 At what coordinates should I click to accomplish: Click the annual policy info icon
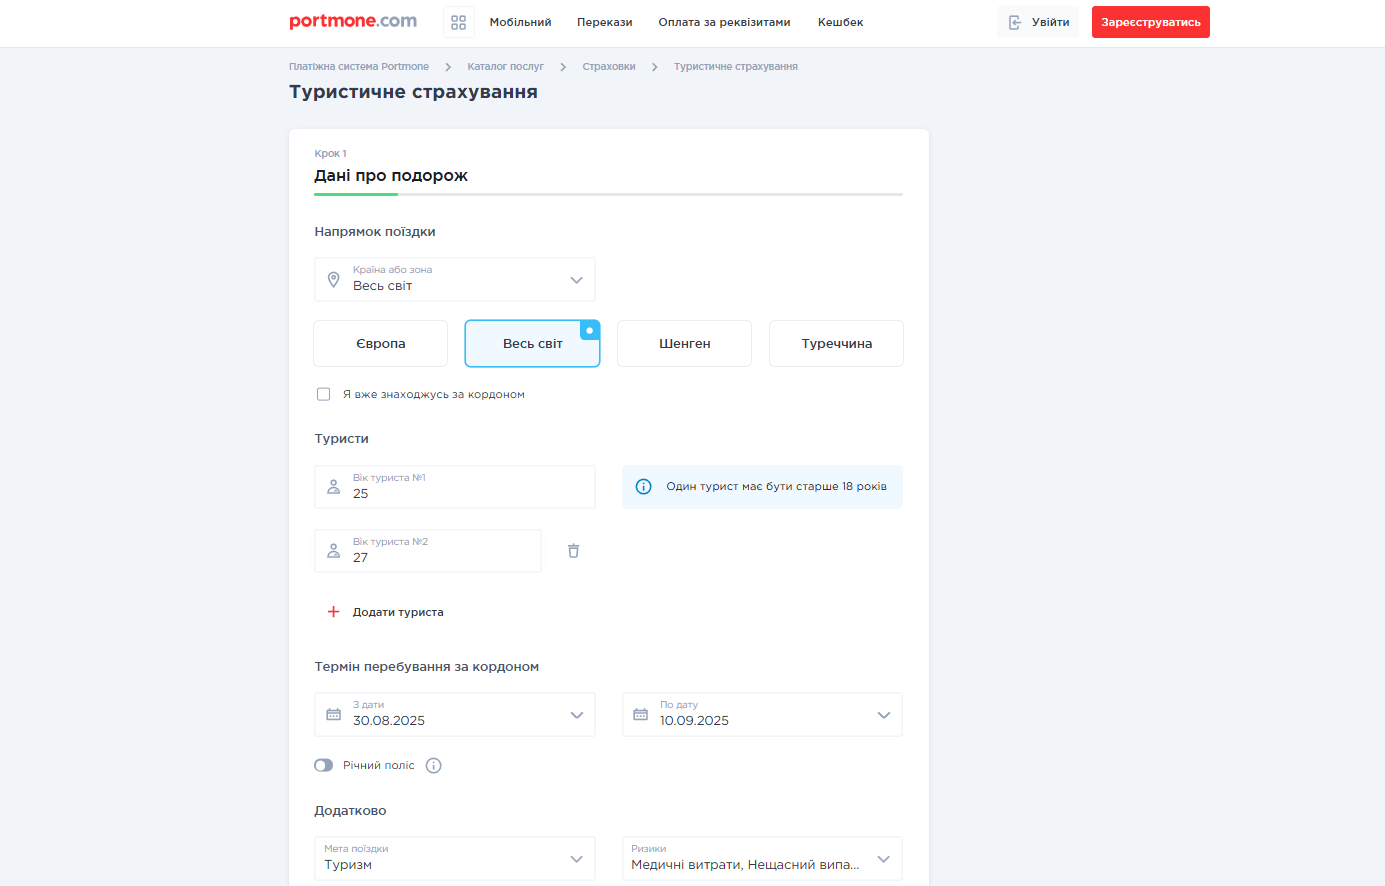click(433, 766)
